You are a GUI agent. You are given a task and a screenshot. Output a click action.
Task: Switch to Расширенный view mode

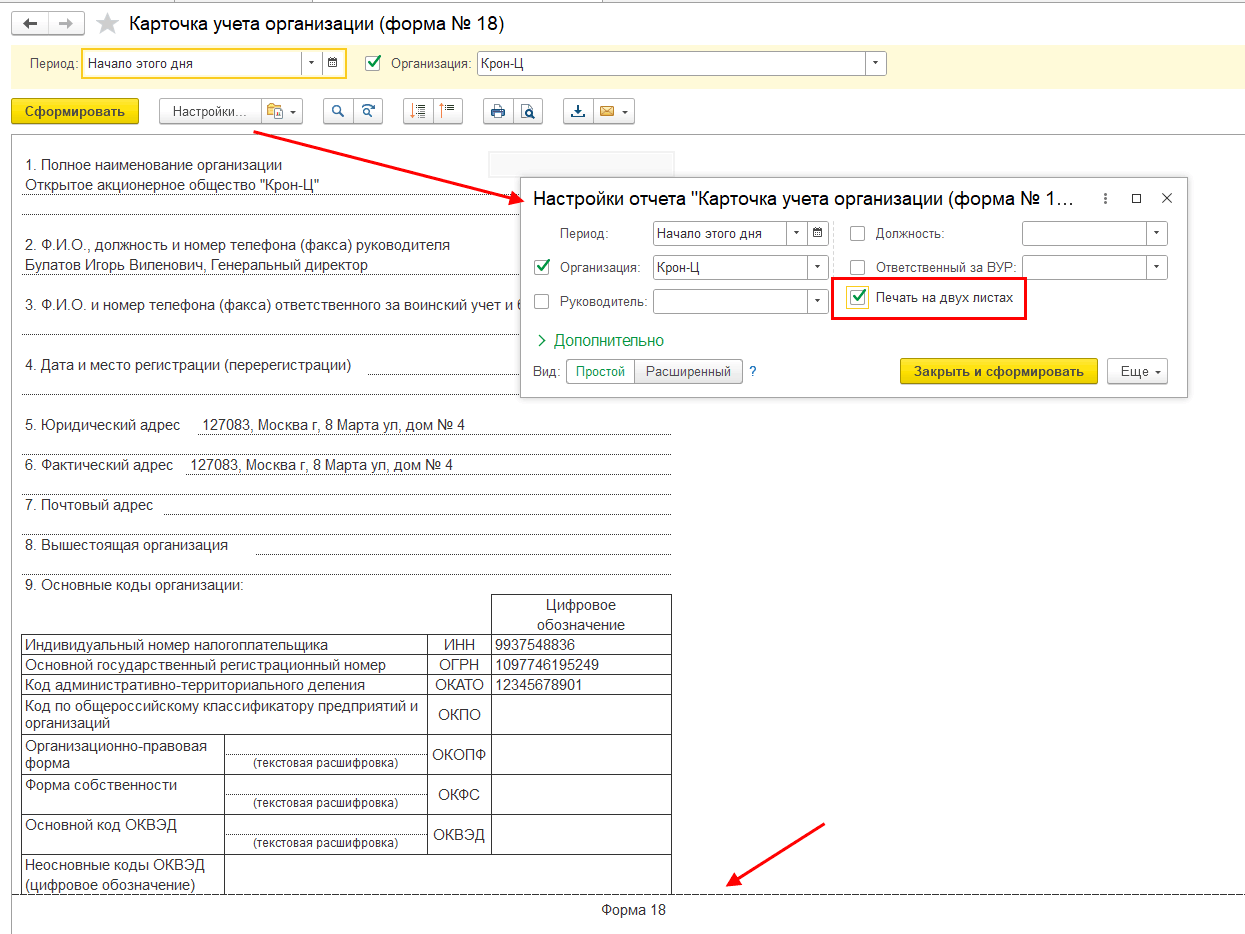click(688, 371)
